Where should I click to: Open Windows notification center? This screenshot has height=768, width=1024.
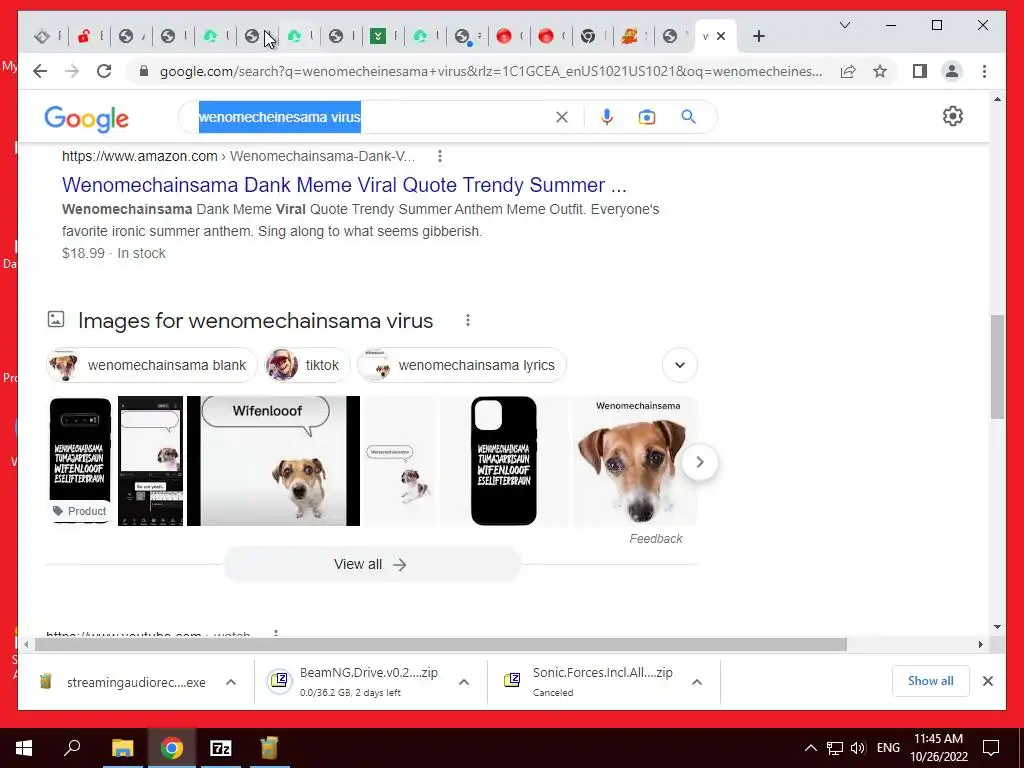pyautogui.click(x=991, y=748)
